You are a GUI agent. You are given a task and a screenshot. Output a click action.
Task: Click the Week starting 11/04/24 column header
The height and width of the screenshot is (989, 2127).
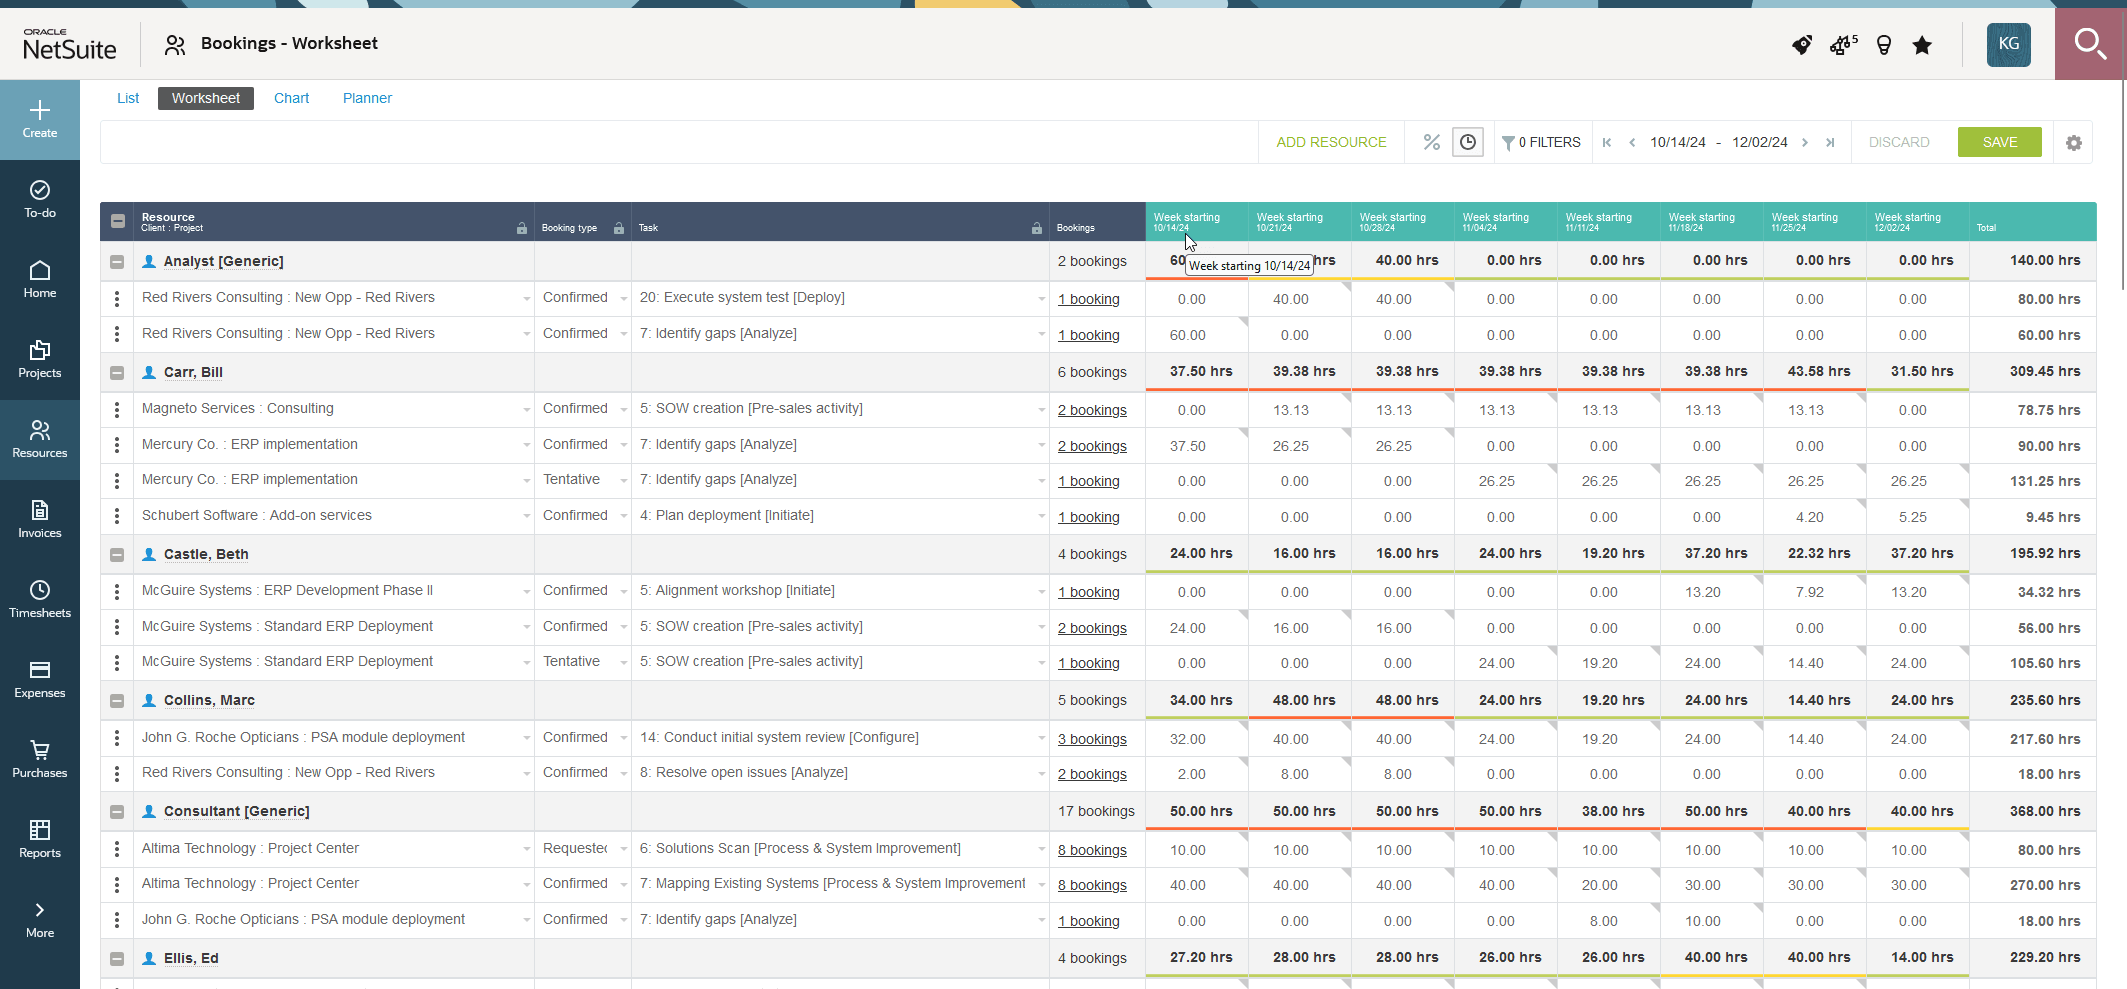[1506, 221]
